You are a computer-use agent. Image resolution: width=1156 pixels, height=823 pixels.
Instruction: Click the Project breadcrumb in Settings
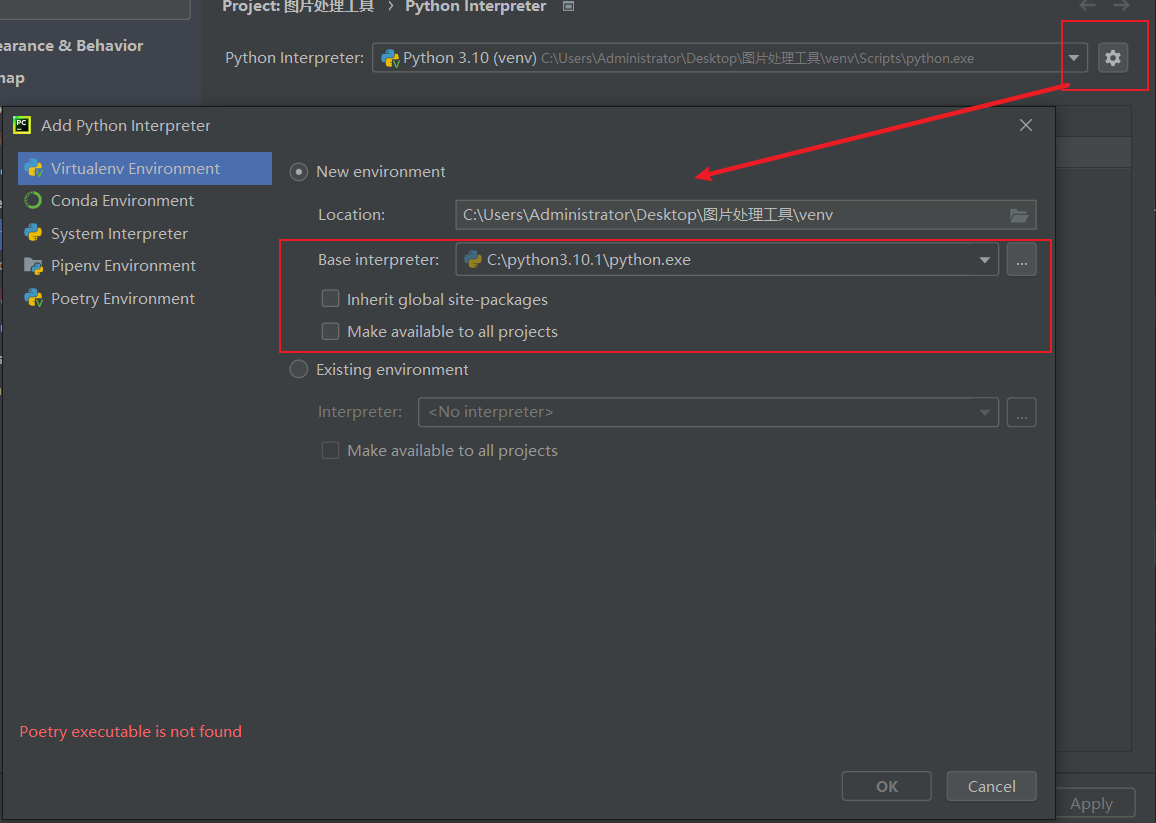click(x=298, y=7)
